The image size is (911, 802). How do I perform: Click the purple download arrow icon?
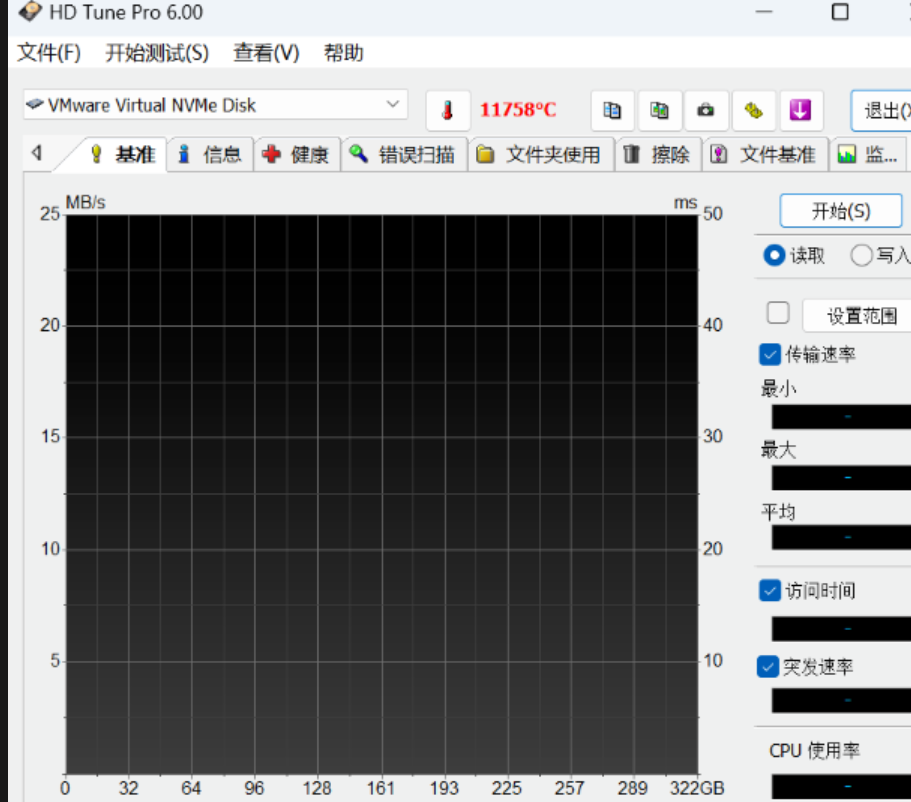(801, 110)
